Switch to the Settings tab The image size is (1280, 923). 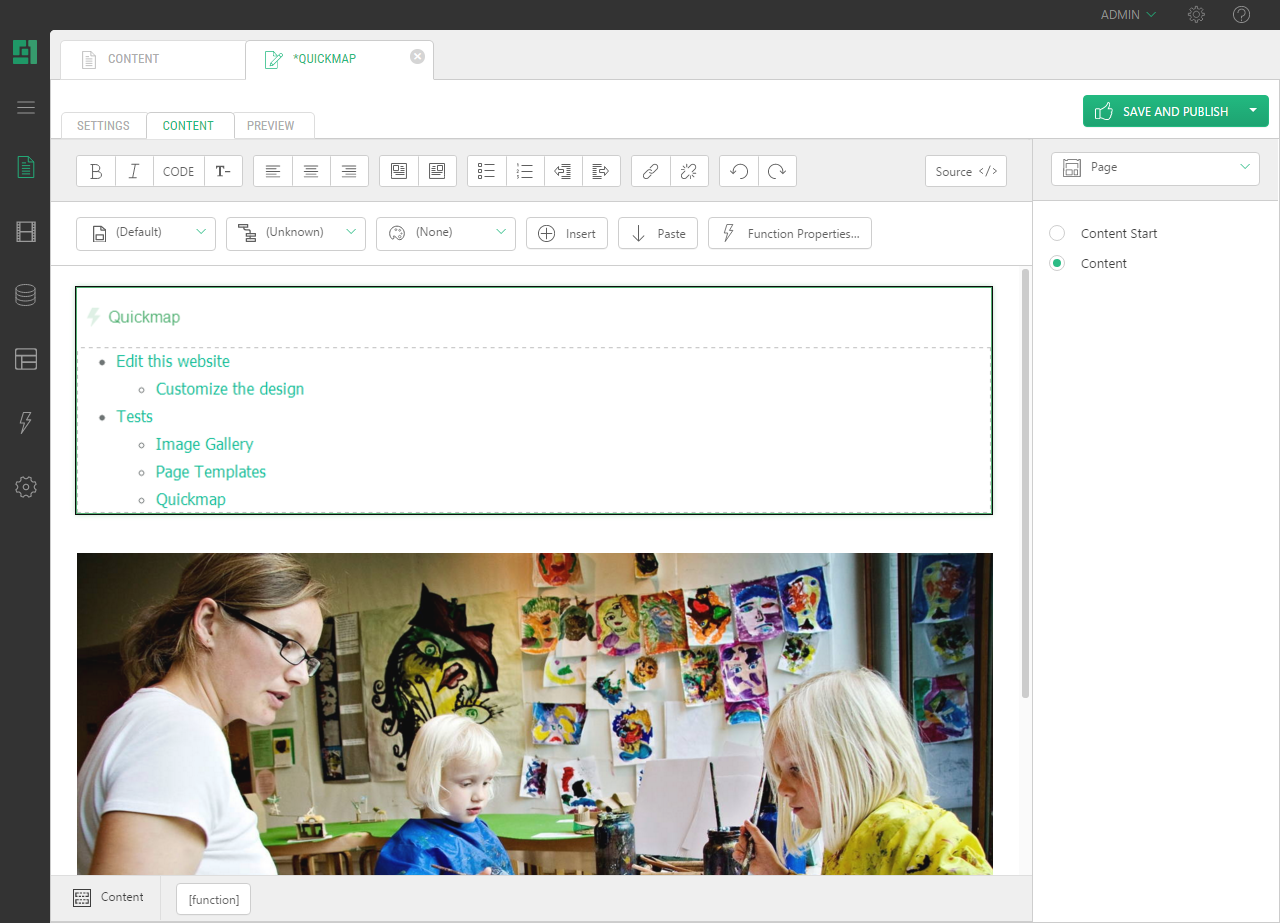(103, 126)
